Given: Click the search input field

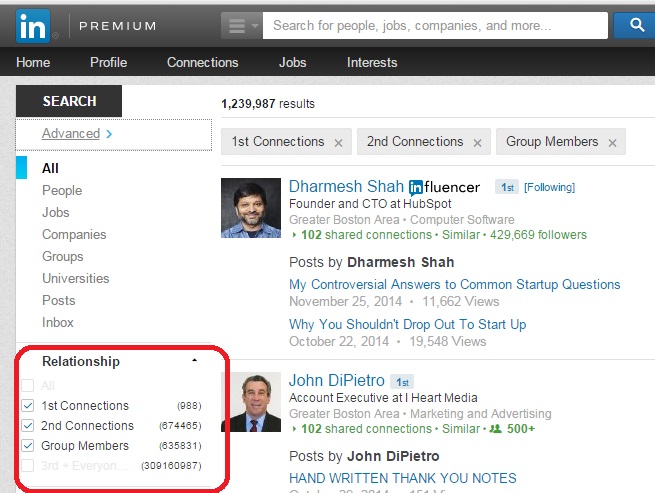Looking at the screenshot, I should [x=430, y=25].
